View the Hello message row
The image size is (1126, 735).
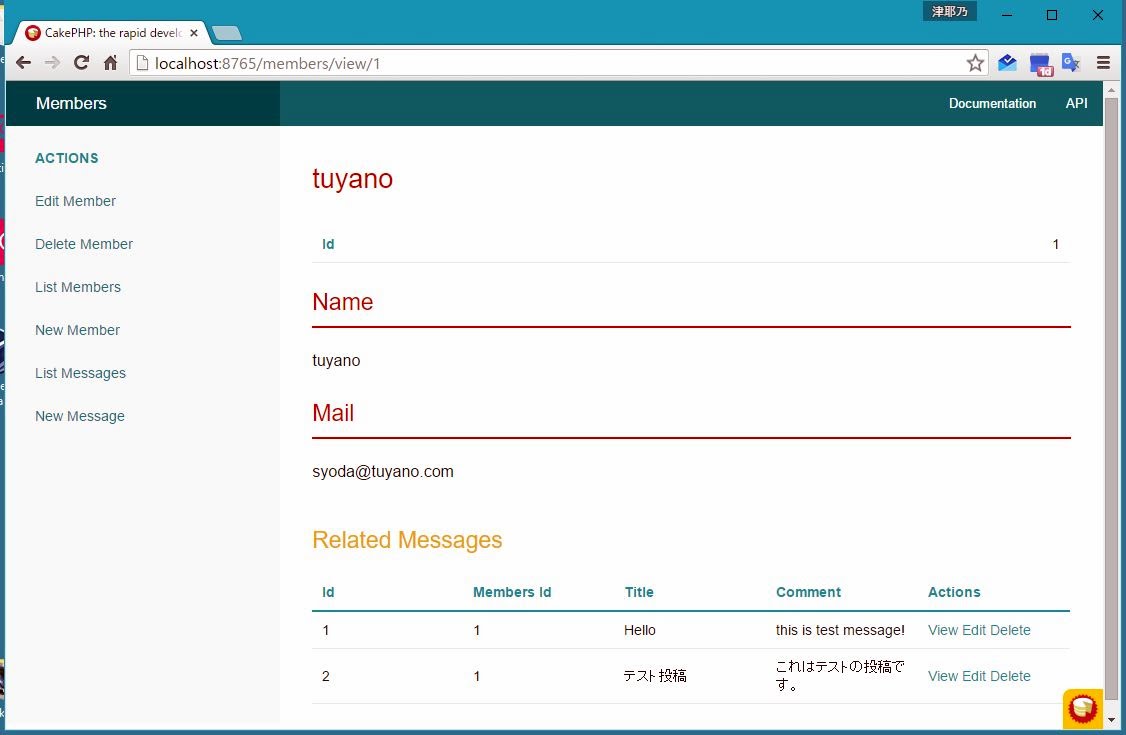click(942, 630)
